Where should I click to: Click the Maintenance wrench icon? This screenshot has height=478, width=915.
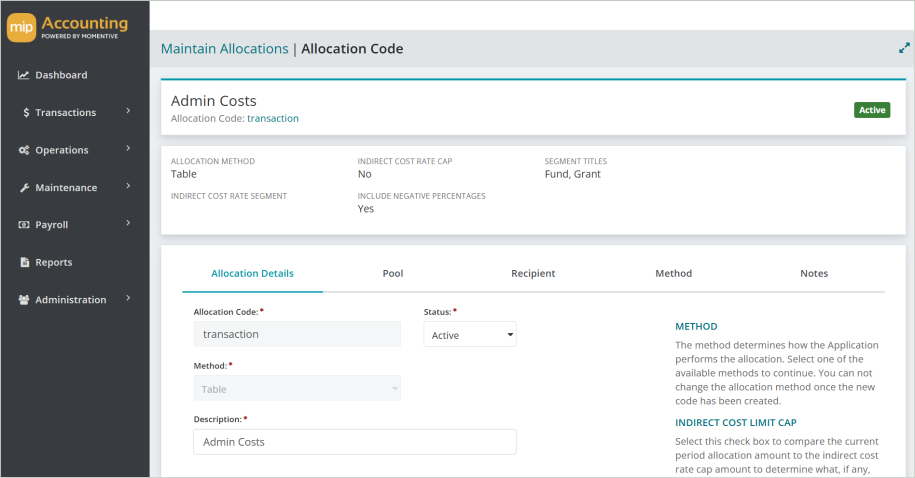(24, 188)
